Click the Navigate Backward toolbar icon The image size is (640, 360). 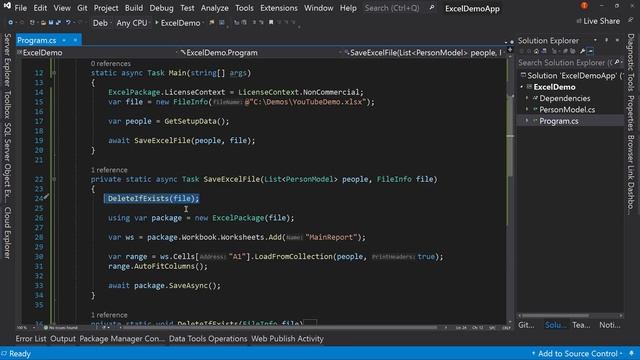tap(11, 23)
